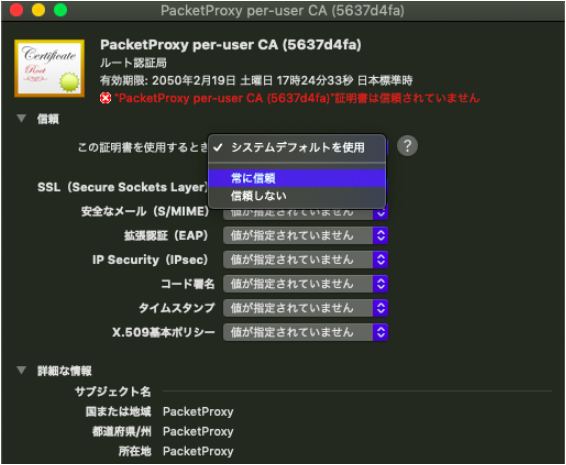Viewport: 566px width, 465px height.
Task: Click the red error icon beside warning
Action: (x=105, y=98)
